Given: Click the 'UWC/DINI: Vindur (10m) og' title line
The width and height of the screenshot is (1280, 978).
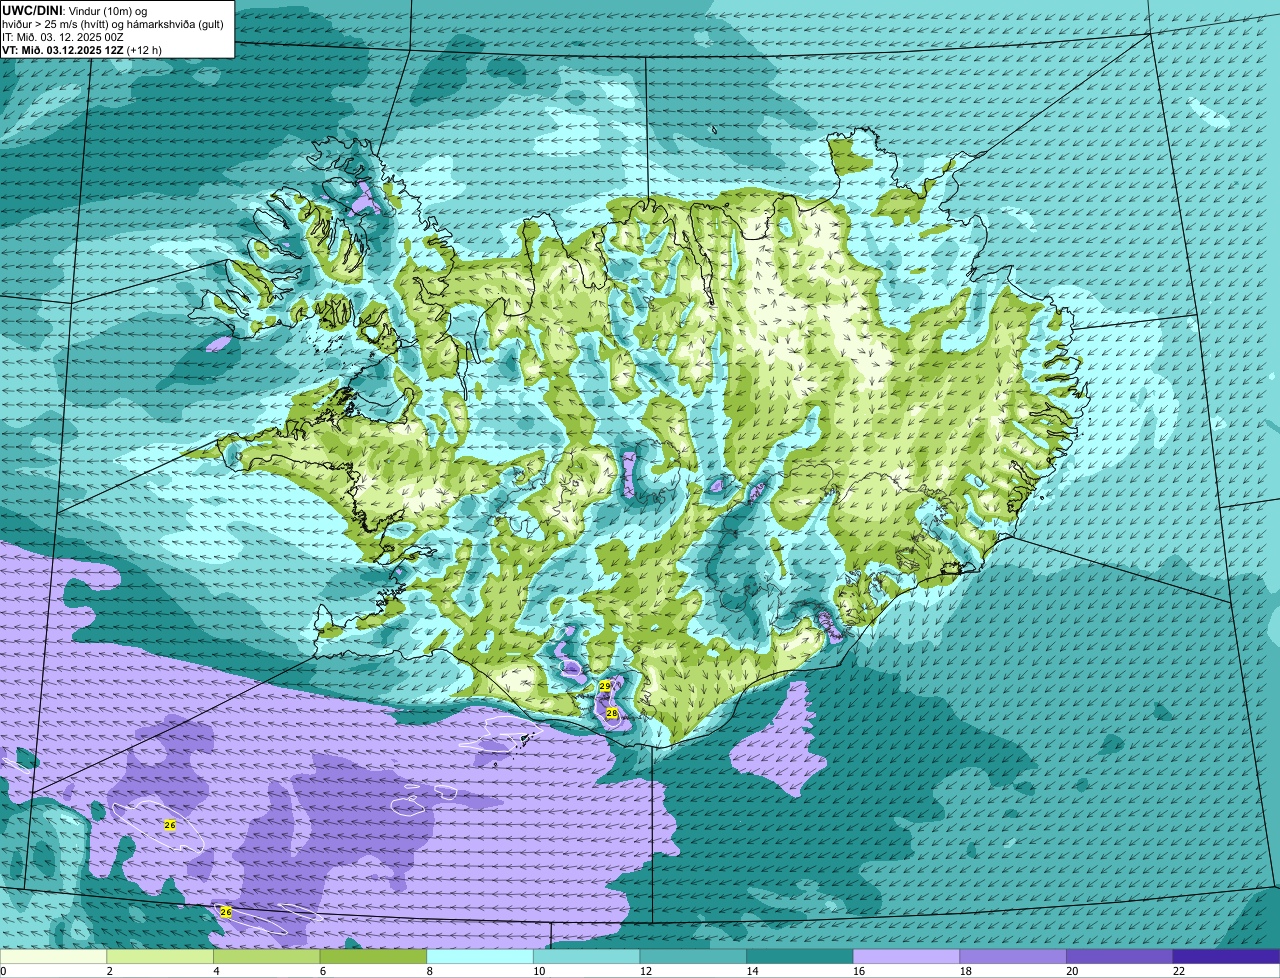Looking at the screenshot, I should [75, 10].
